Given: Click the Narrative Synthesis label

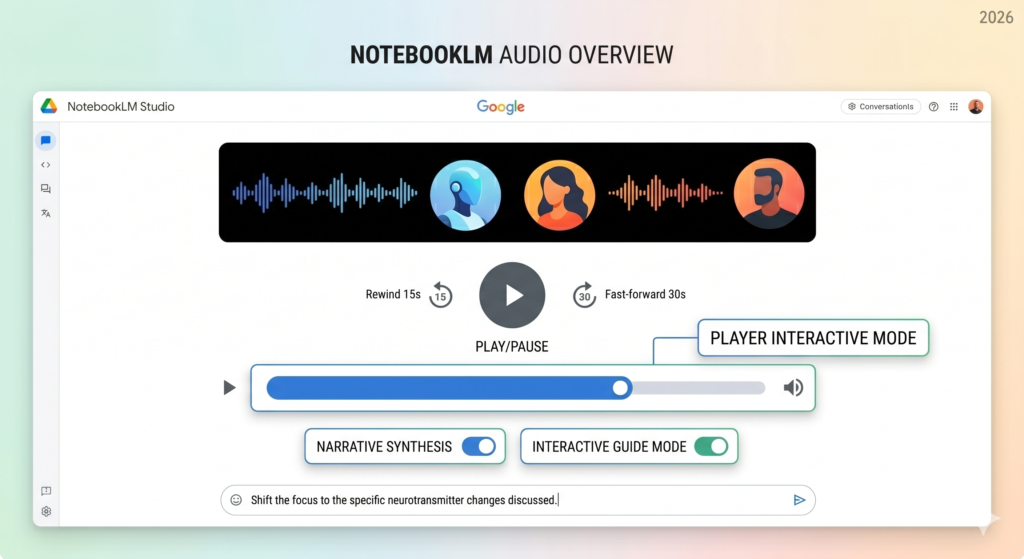Looking at the screenshot, I should point(384,447).
